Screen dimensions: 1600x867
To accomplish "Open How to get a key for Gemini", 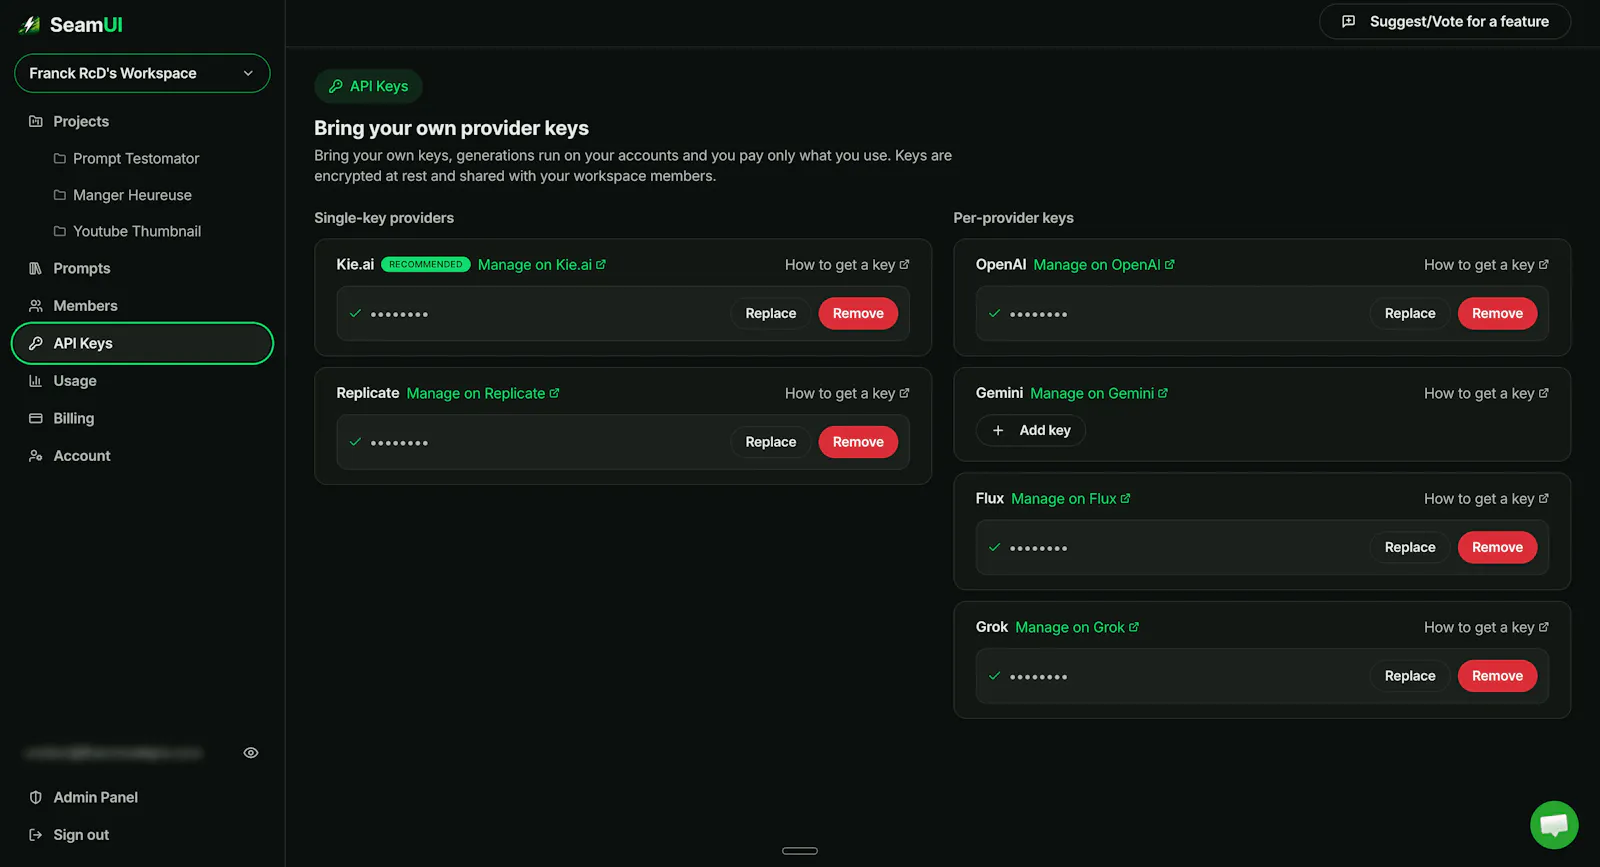I will tap(1487, 393).
